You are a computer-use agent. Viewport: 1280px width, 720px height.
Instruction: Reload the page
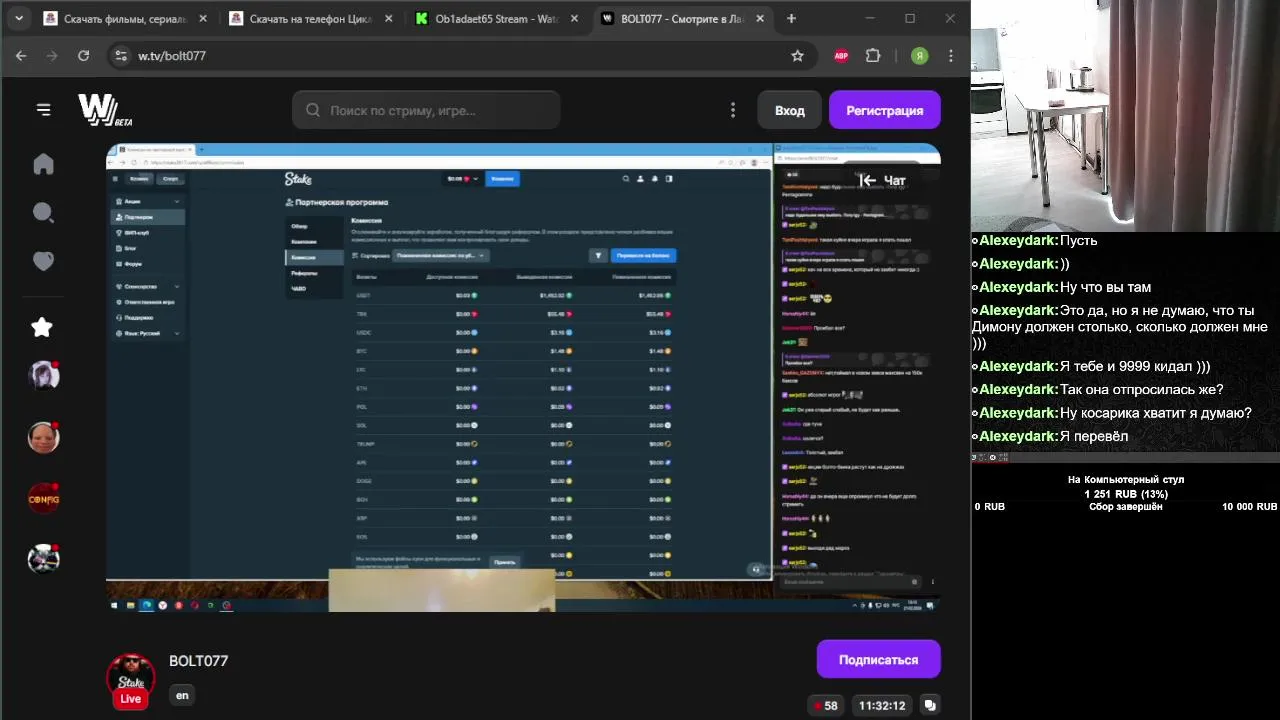pos(84,56)
